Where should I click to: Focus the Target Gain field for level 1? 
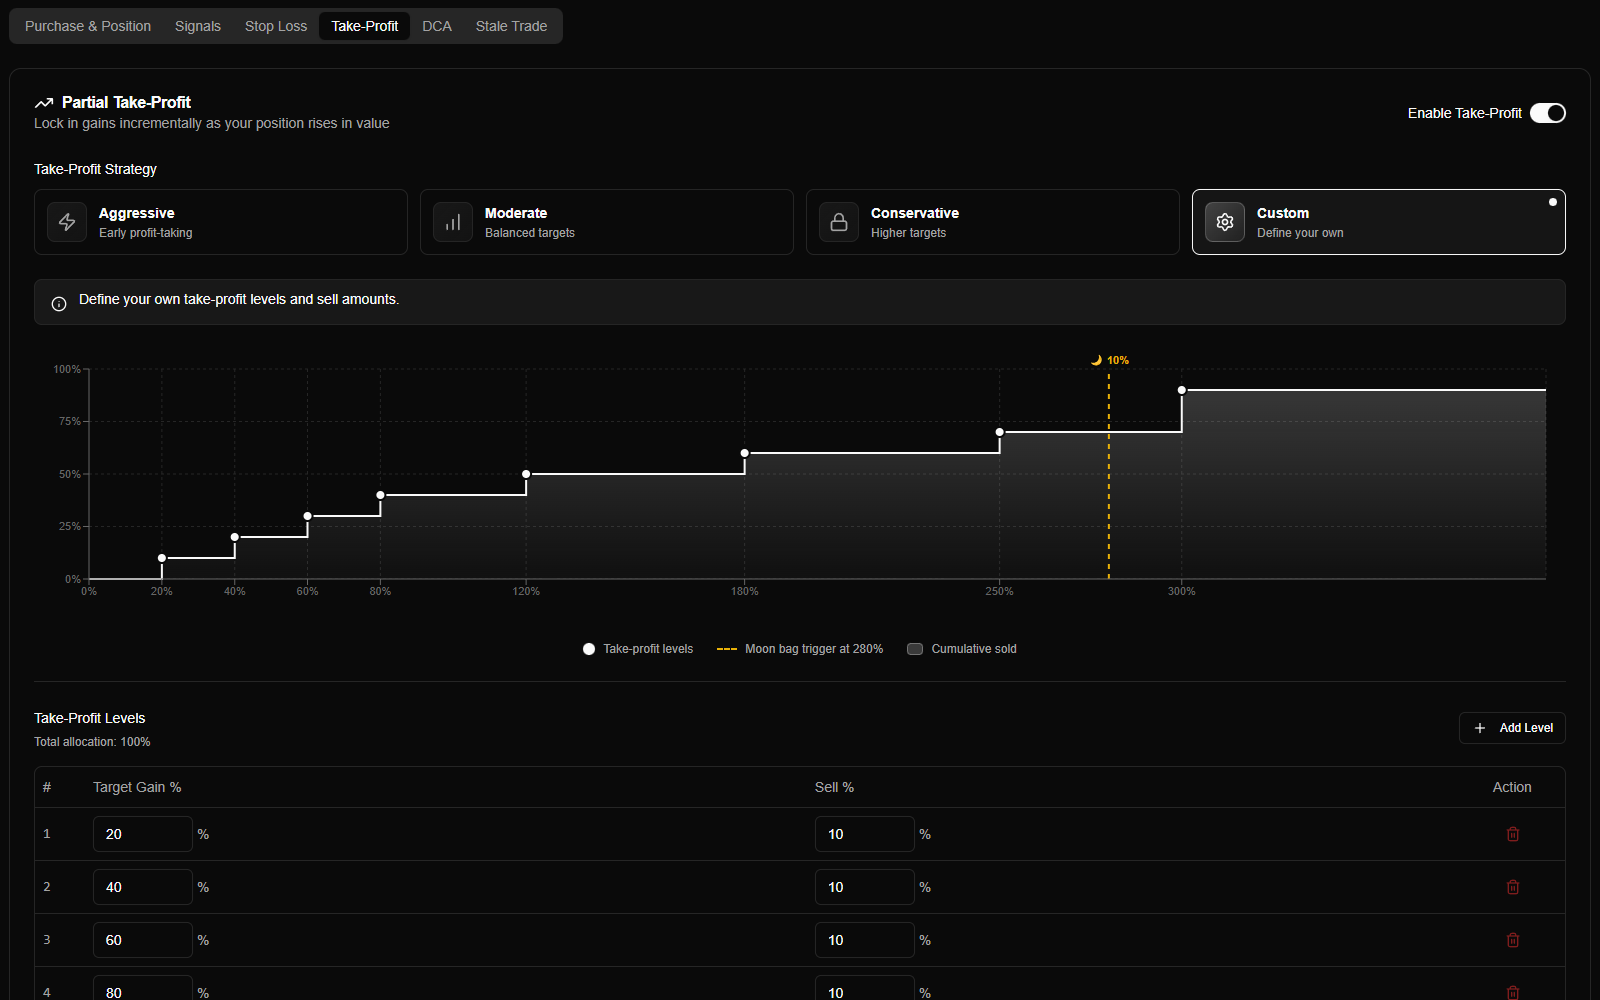142,834
